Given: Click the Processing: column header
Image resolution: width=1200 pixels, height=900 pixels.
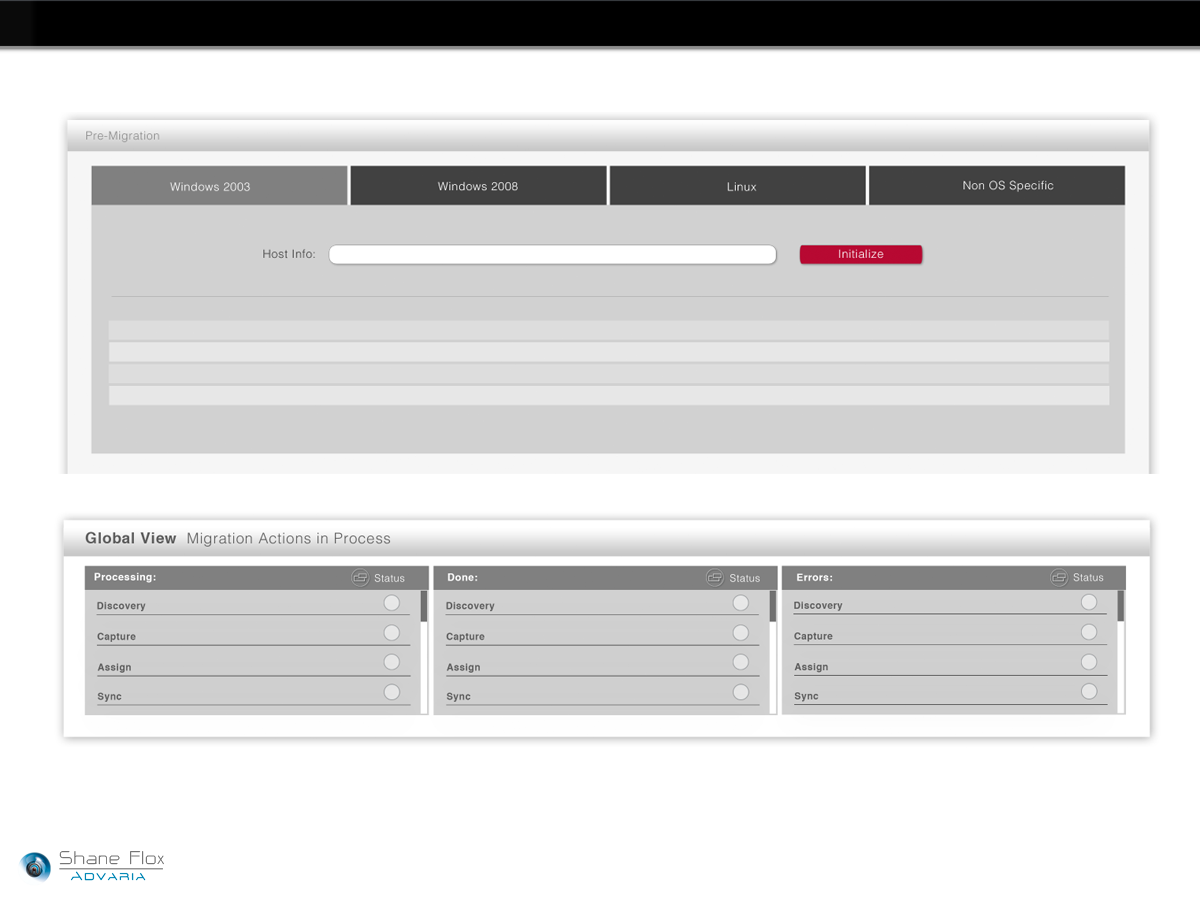Looking at the screenshot, I should point(125,577).
